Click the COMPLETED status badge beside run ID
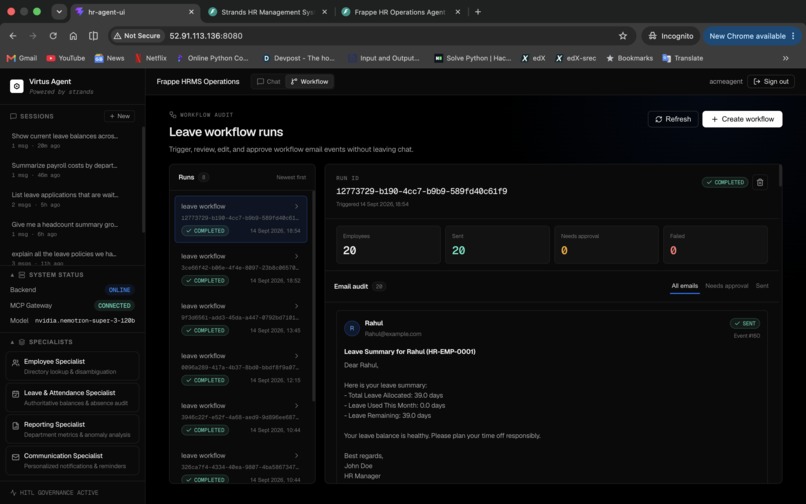Screen dimensions: 806x504 click(x=725, y=182)
